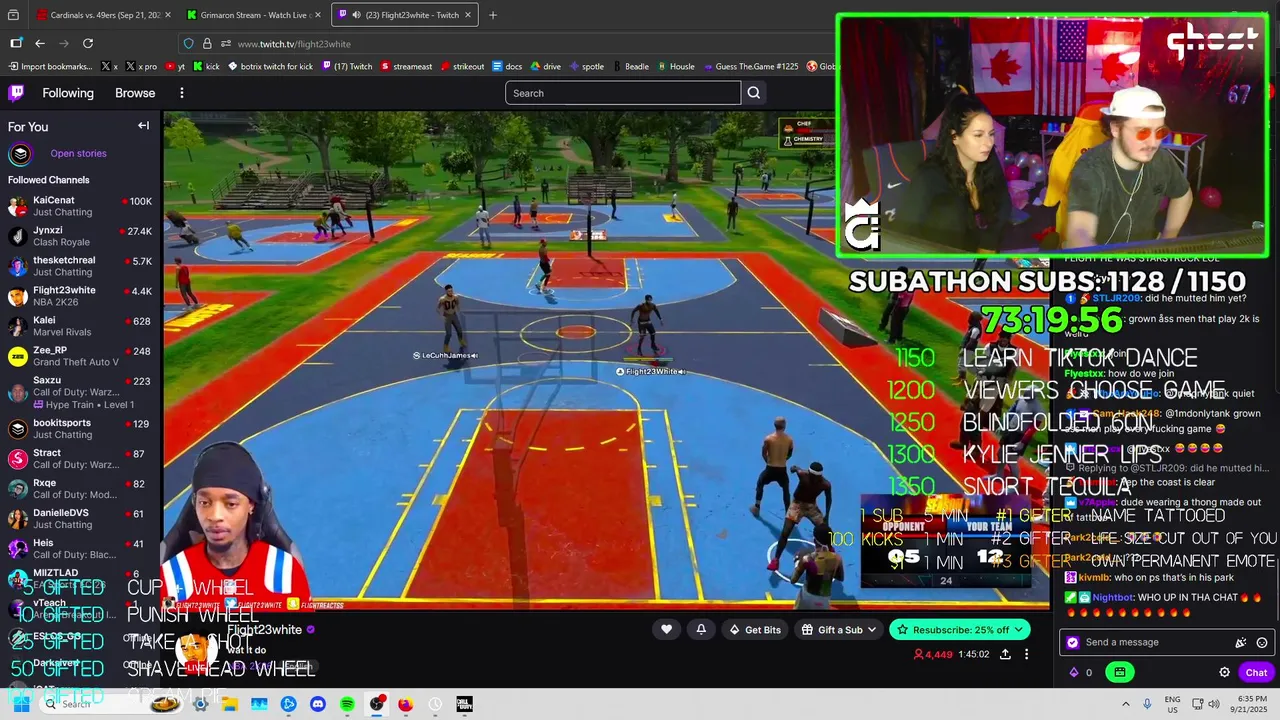The height and width of the screenshot is (720, 1280).
Task: Click the search magnifier button
Action: (x=754, y=93)
